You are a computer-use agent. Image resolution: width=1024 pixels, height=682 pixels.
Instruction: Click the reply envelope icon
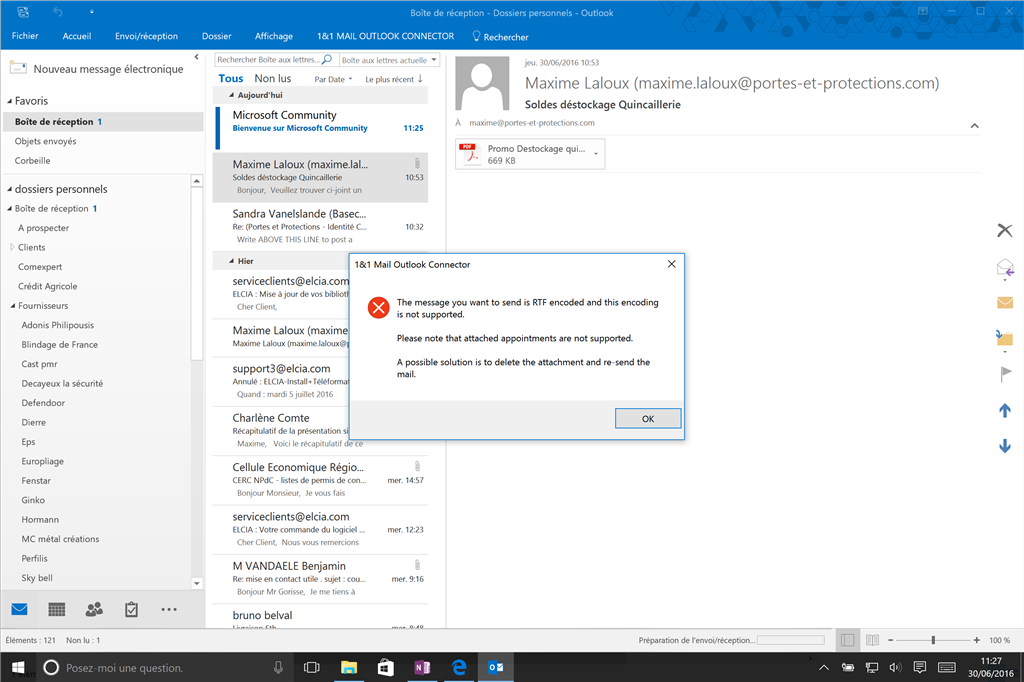click(1004, 268)
